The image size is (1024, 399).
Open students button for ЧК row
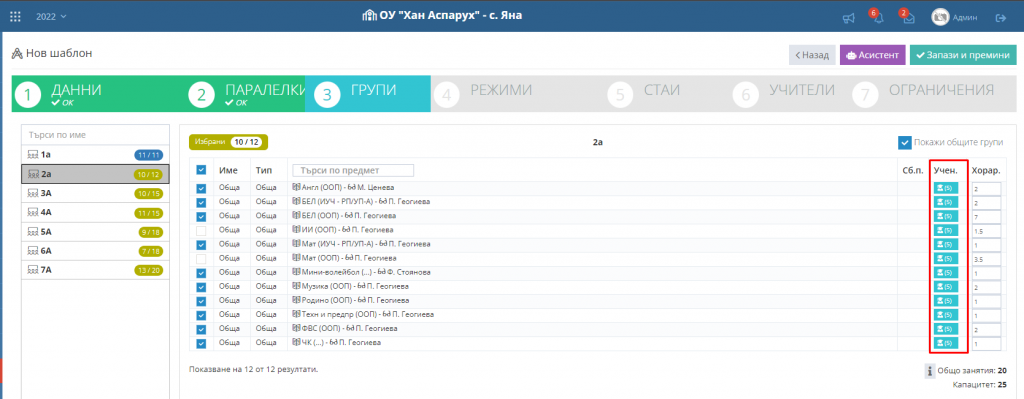click(946, 343)
